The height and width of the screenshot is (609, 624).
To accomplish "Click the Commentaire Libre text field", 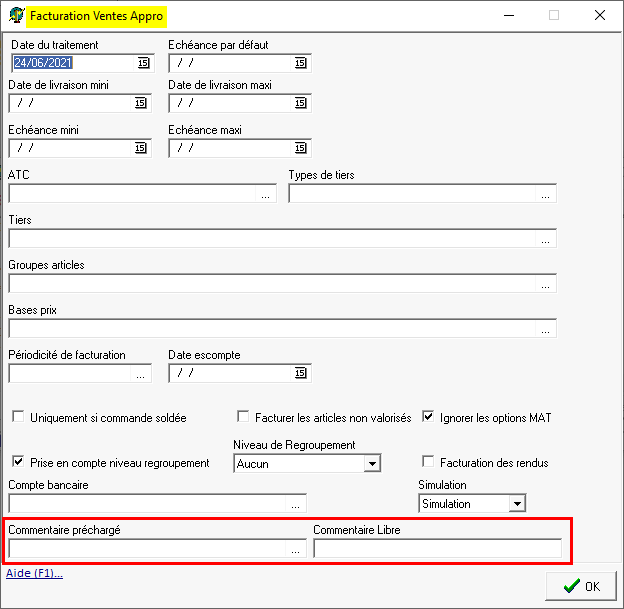I will point(437,548).
